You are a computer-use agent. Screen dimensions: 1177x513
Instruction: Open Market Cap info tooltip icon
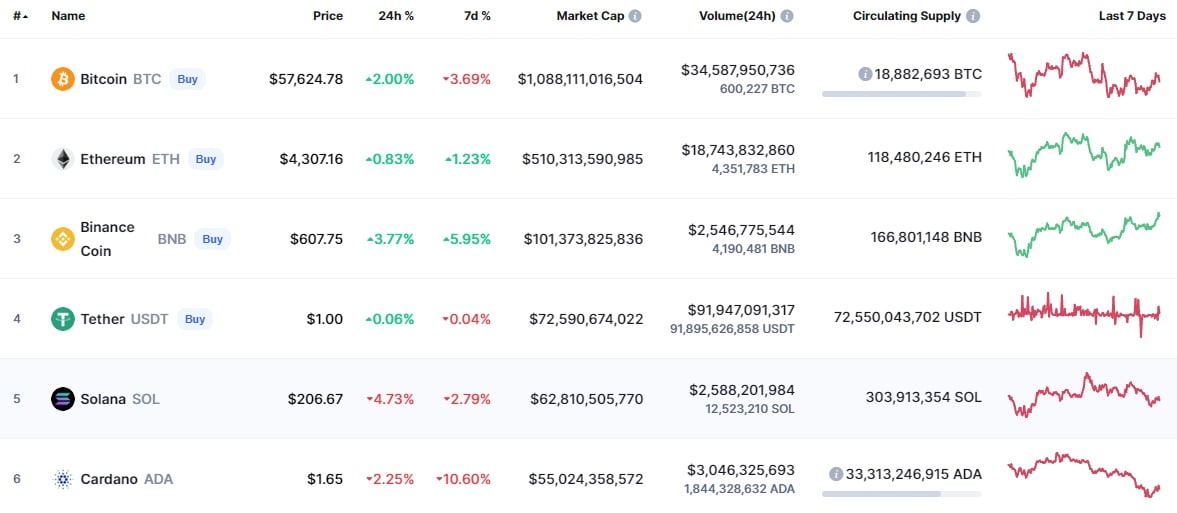[635, 16]
